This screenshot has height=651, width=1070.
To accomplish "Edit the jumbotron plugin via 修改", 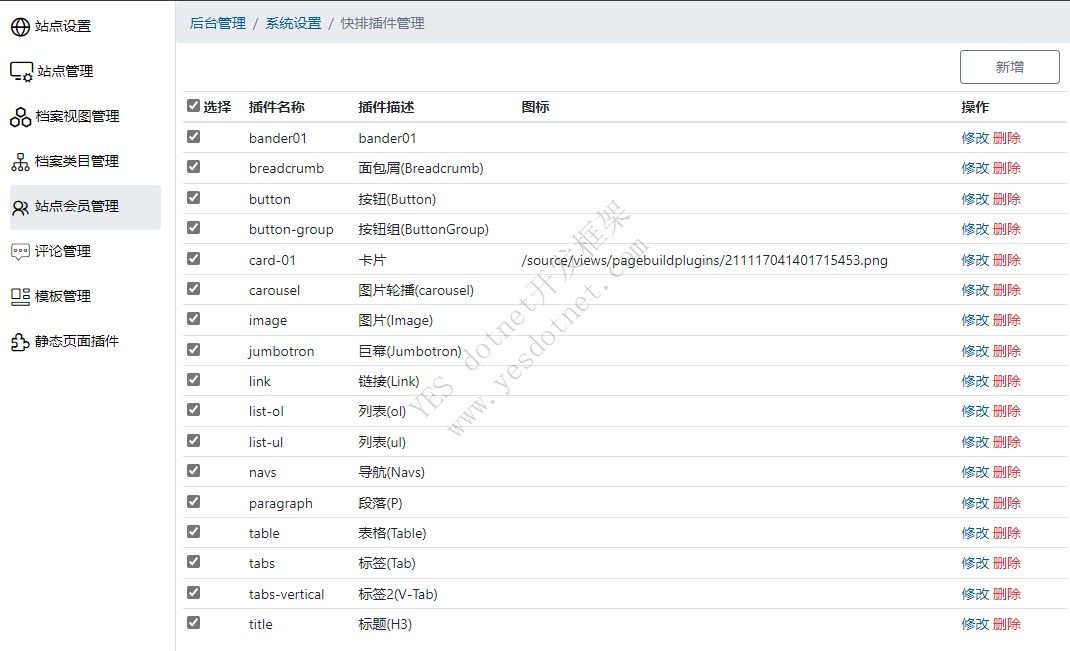I will pos(974,351).
